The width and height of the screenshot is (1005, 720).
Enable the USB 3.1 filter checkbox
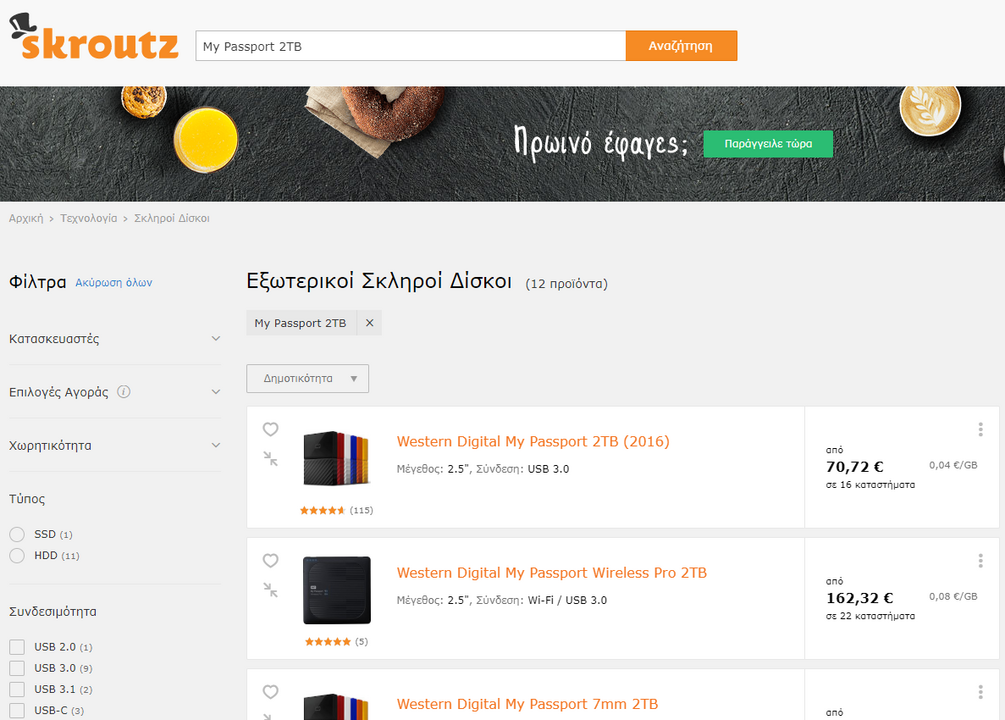17,689
